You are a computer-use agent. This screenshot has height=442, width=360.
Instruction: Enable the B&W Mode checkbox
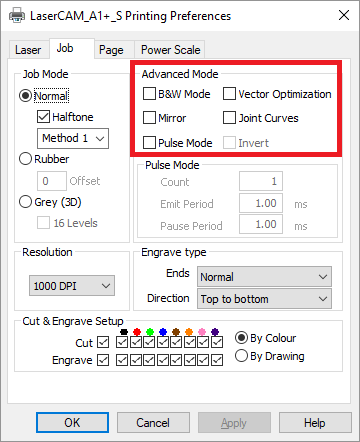pos(149,94)
